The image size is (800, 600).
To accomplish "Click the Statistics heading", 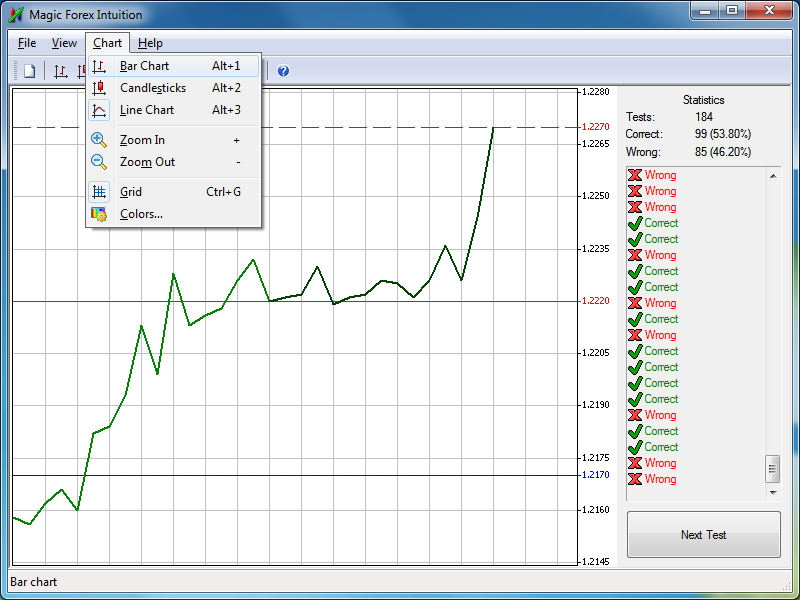I will [704, 100].
